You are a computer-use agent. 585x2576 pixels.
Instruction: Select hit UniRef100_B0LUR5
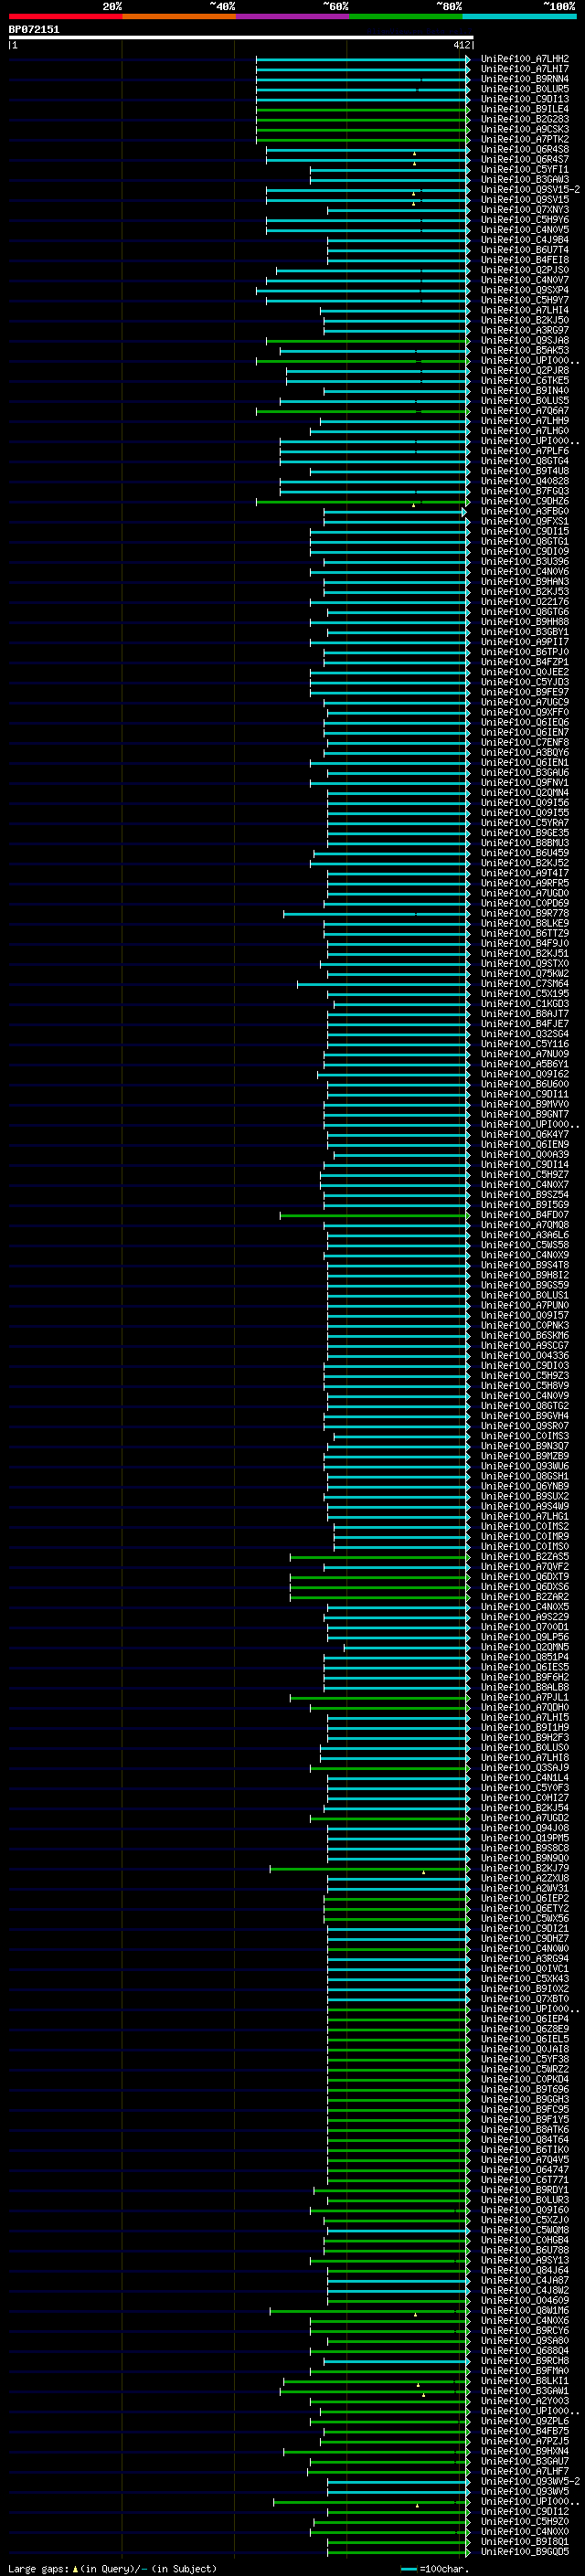(525, 89)
